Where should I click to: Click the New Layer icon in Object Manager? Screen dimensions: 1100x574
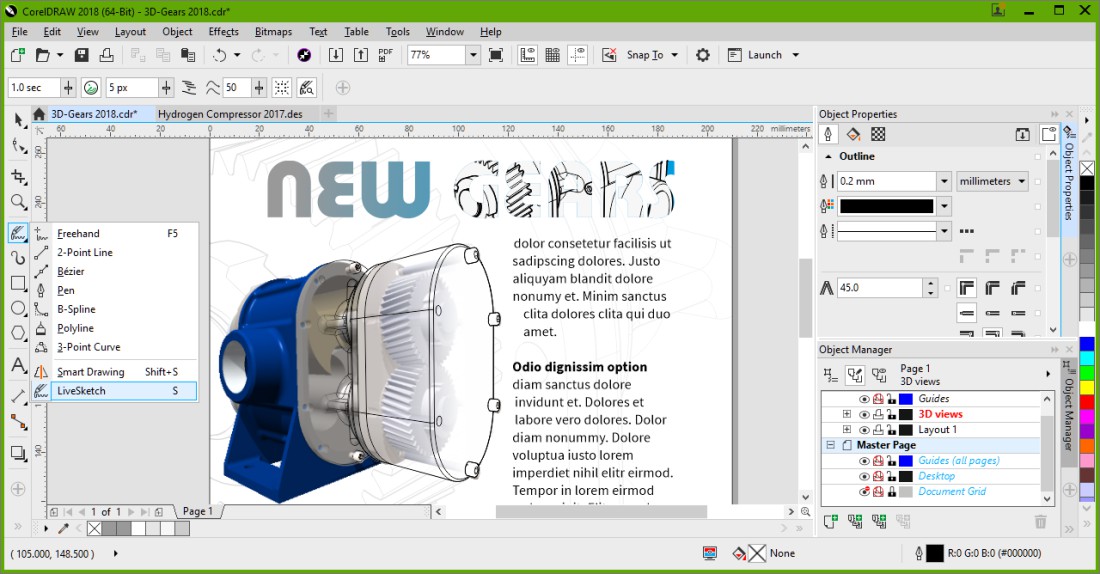[830, 521]
